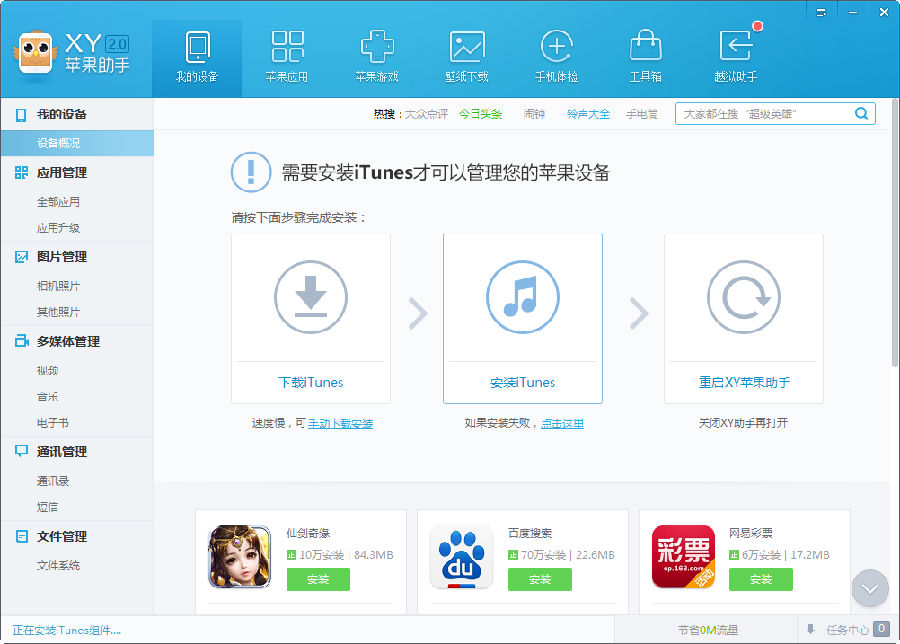Click the round scroll-down chevron button
The width and height of the screenshot is (900, 644).
pyautogui.click(x=870, y=588)
